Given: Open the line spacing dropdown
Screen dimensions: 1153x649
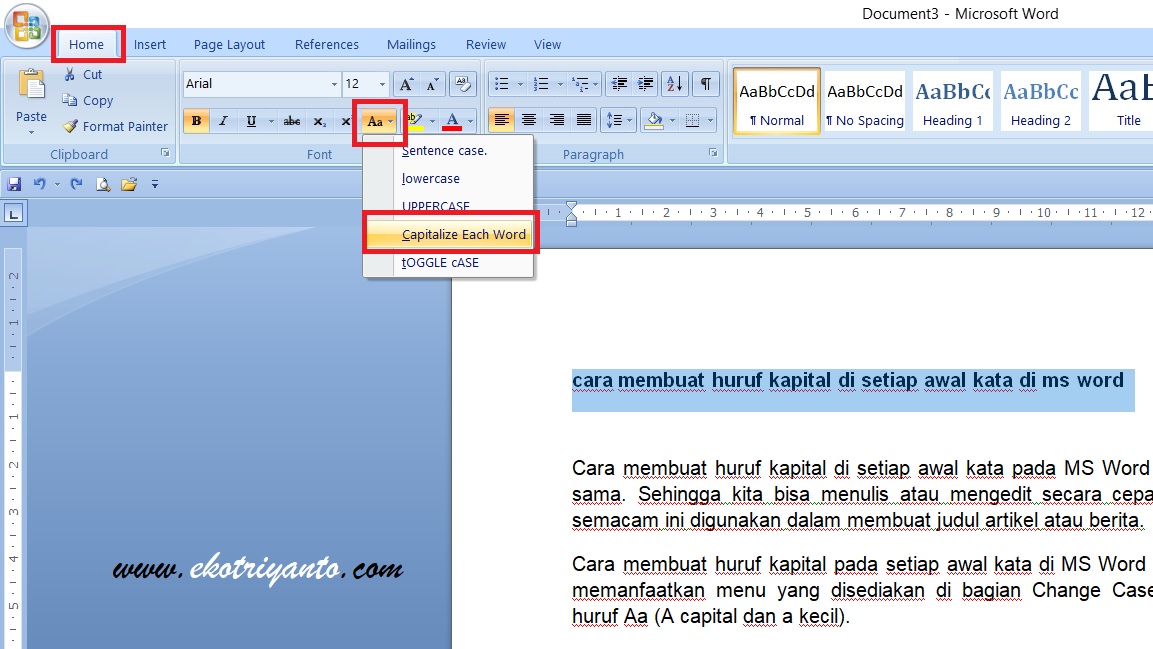Looking at the screenshot, I should 618,120.
